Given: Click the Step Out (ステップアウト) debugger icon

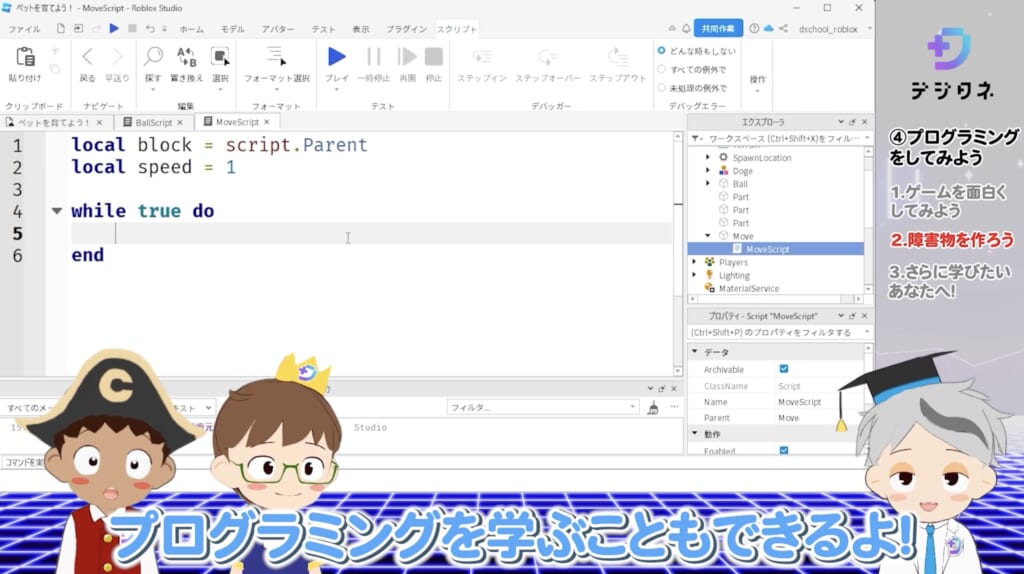Looking at the screenshot, I should (x=617, y=57).
